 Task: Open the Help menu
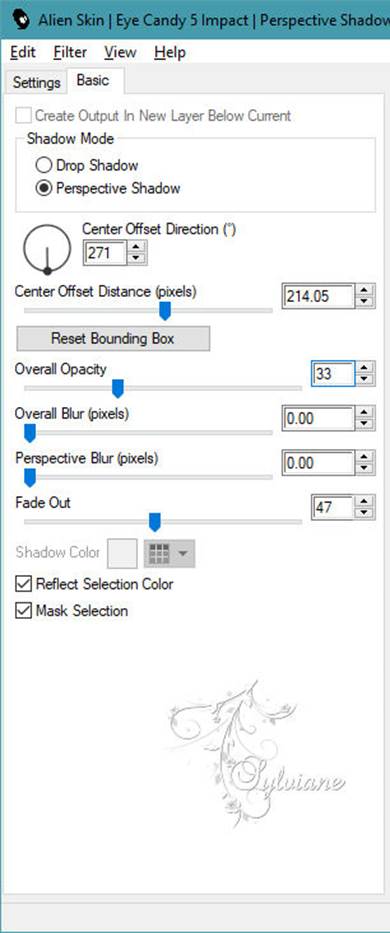[170, 52]
